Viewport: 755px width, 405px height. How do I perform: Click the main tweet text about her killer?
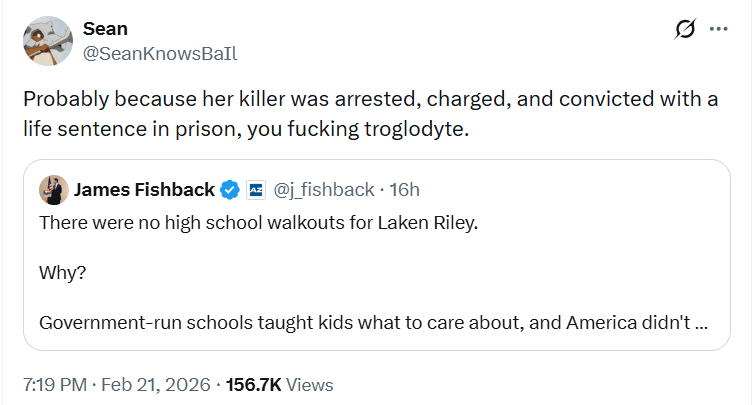(370, 101)
